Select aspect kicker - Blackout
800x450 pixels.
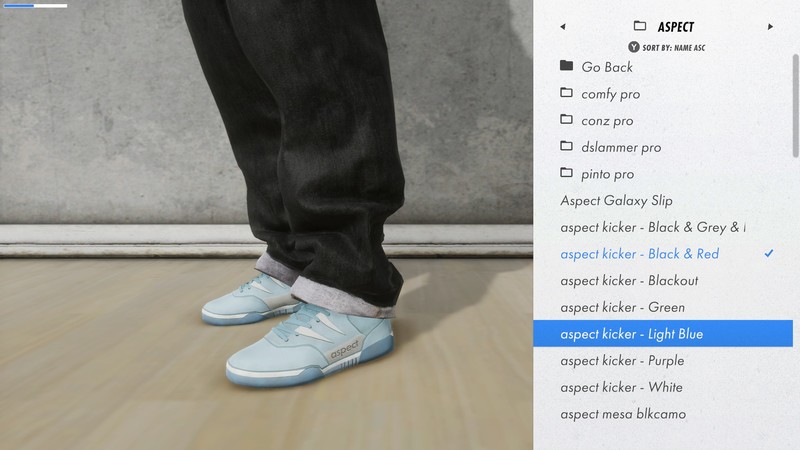point(629,281)
